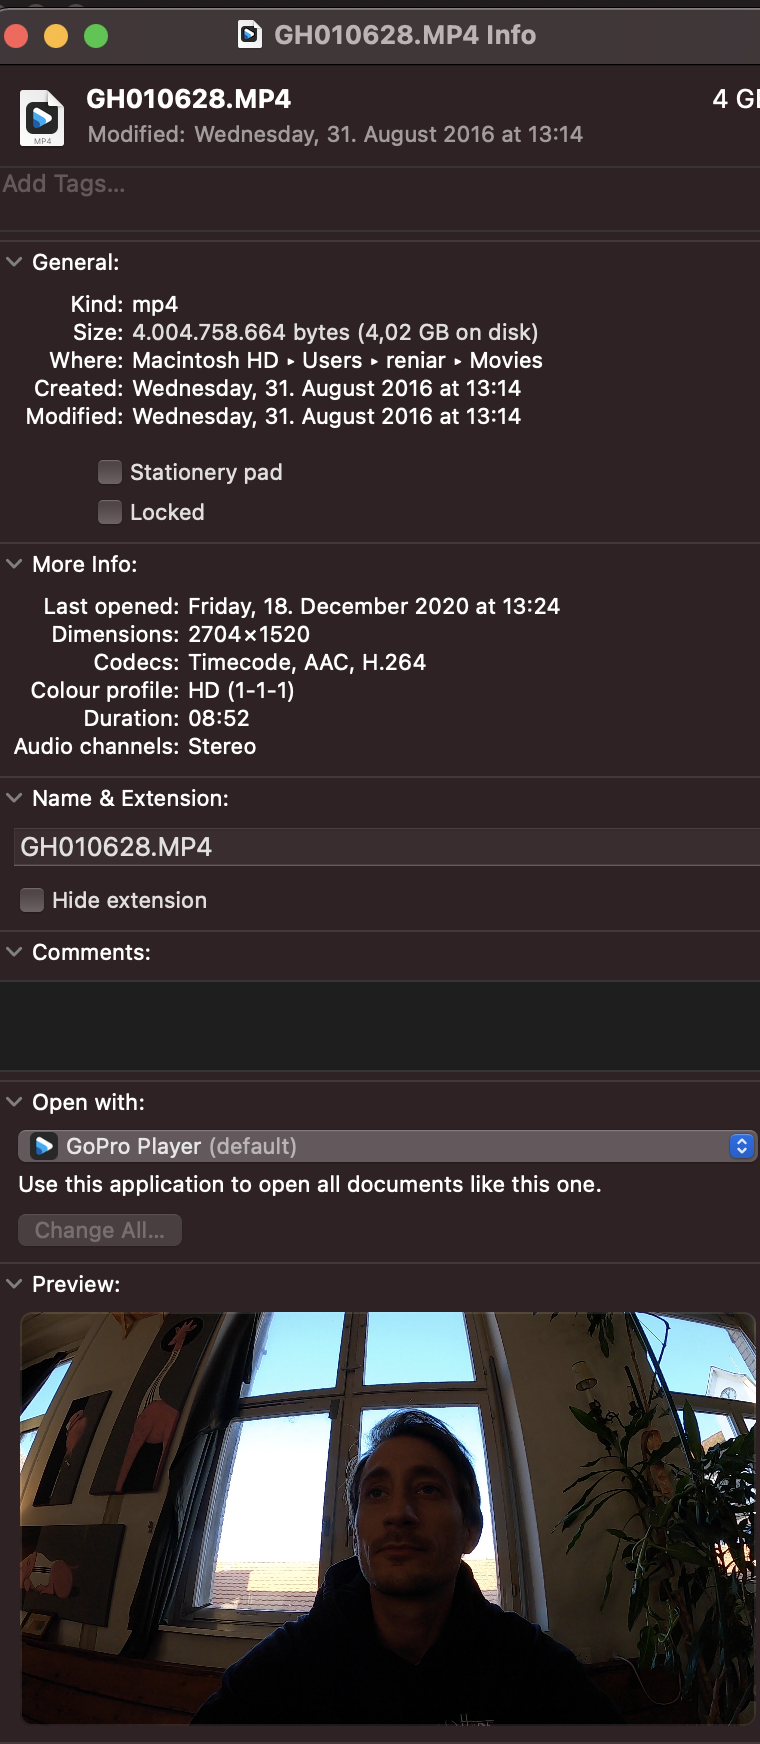Screen dimensions: 760x1744
Task: Collapse the Name & Extension section
Action: (14, 798)
